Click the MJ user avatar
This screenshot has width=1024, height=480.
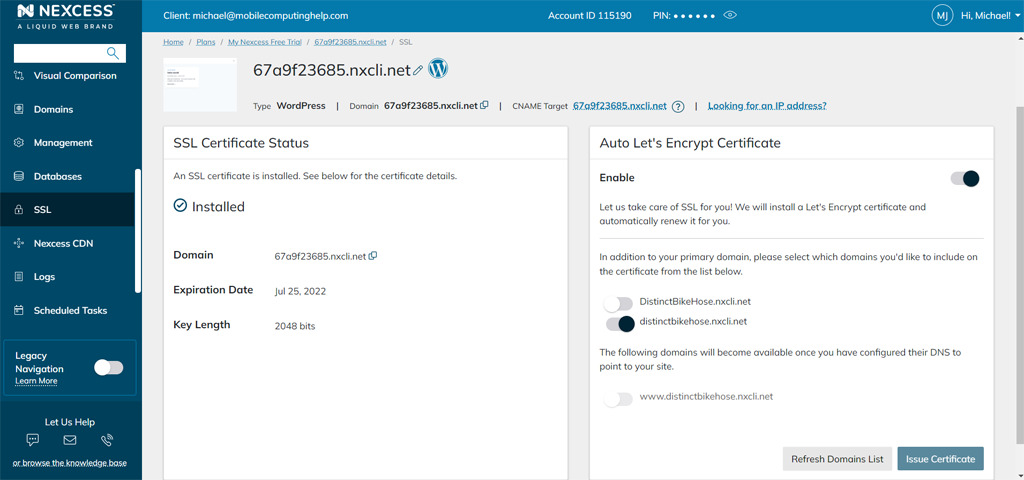[x=942, y=15]
